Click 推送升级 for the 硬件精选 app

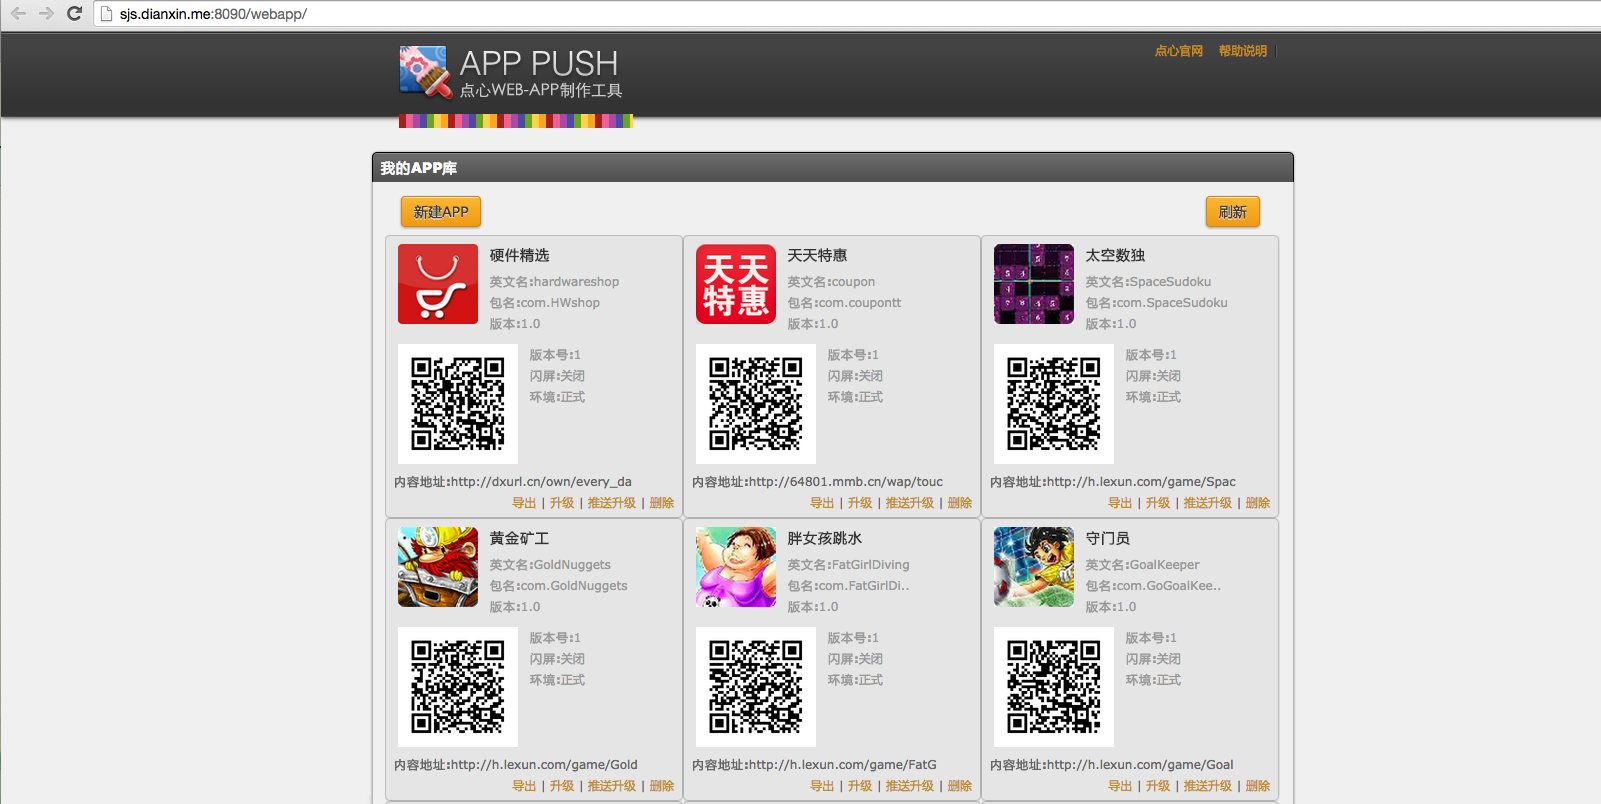click(612, 503)
